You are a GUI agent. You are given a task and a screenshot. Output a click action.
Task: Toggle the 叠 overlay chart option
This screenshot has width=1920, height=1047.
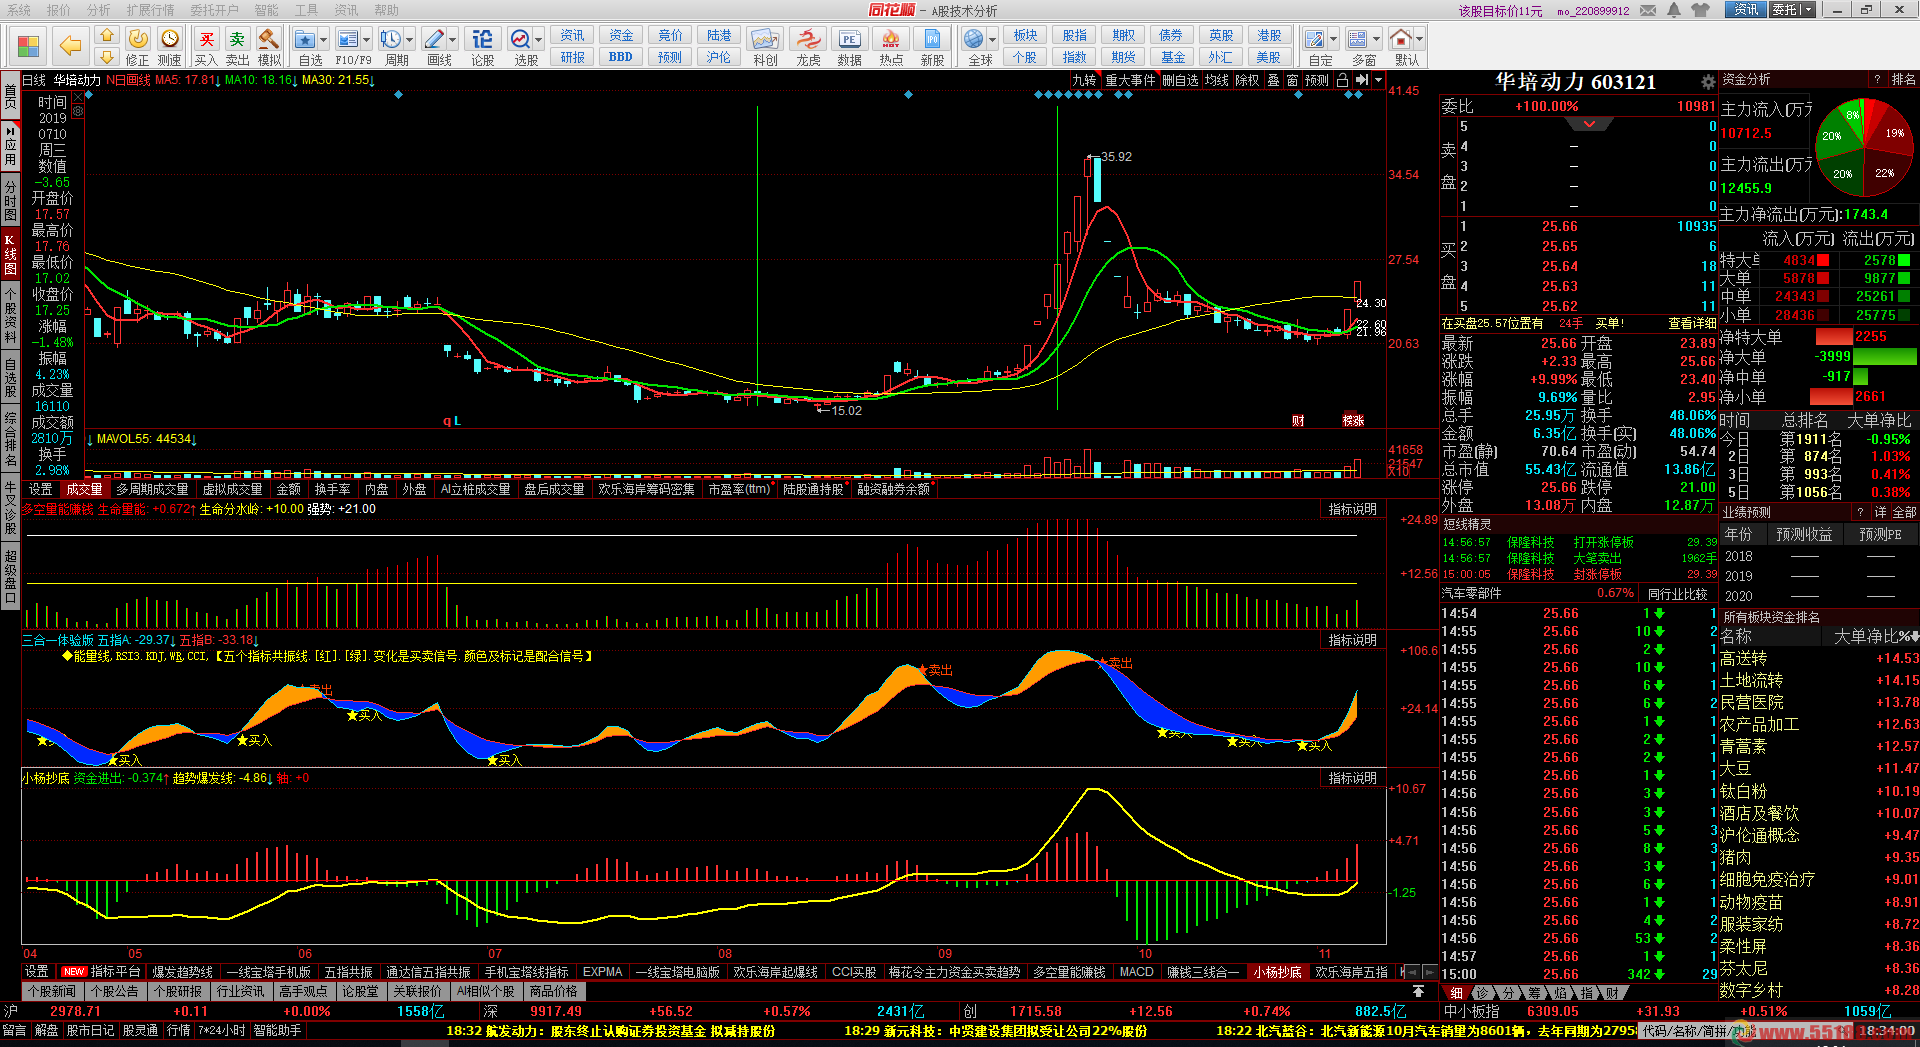point(1273,80)
